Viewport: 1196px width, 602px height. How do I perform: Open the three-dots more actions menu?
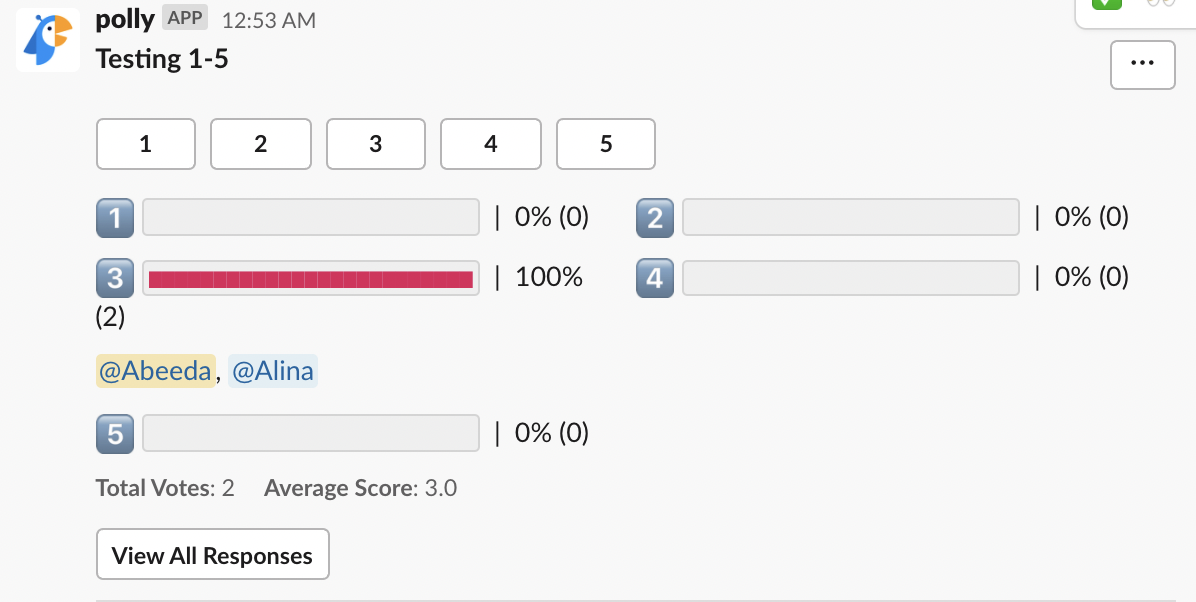click(1142, 65)
